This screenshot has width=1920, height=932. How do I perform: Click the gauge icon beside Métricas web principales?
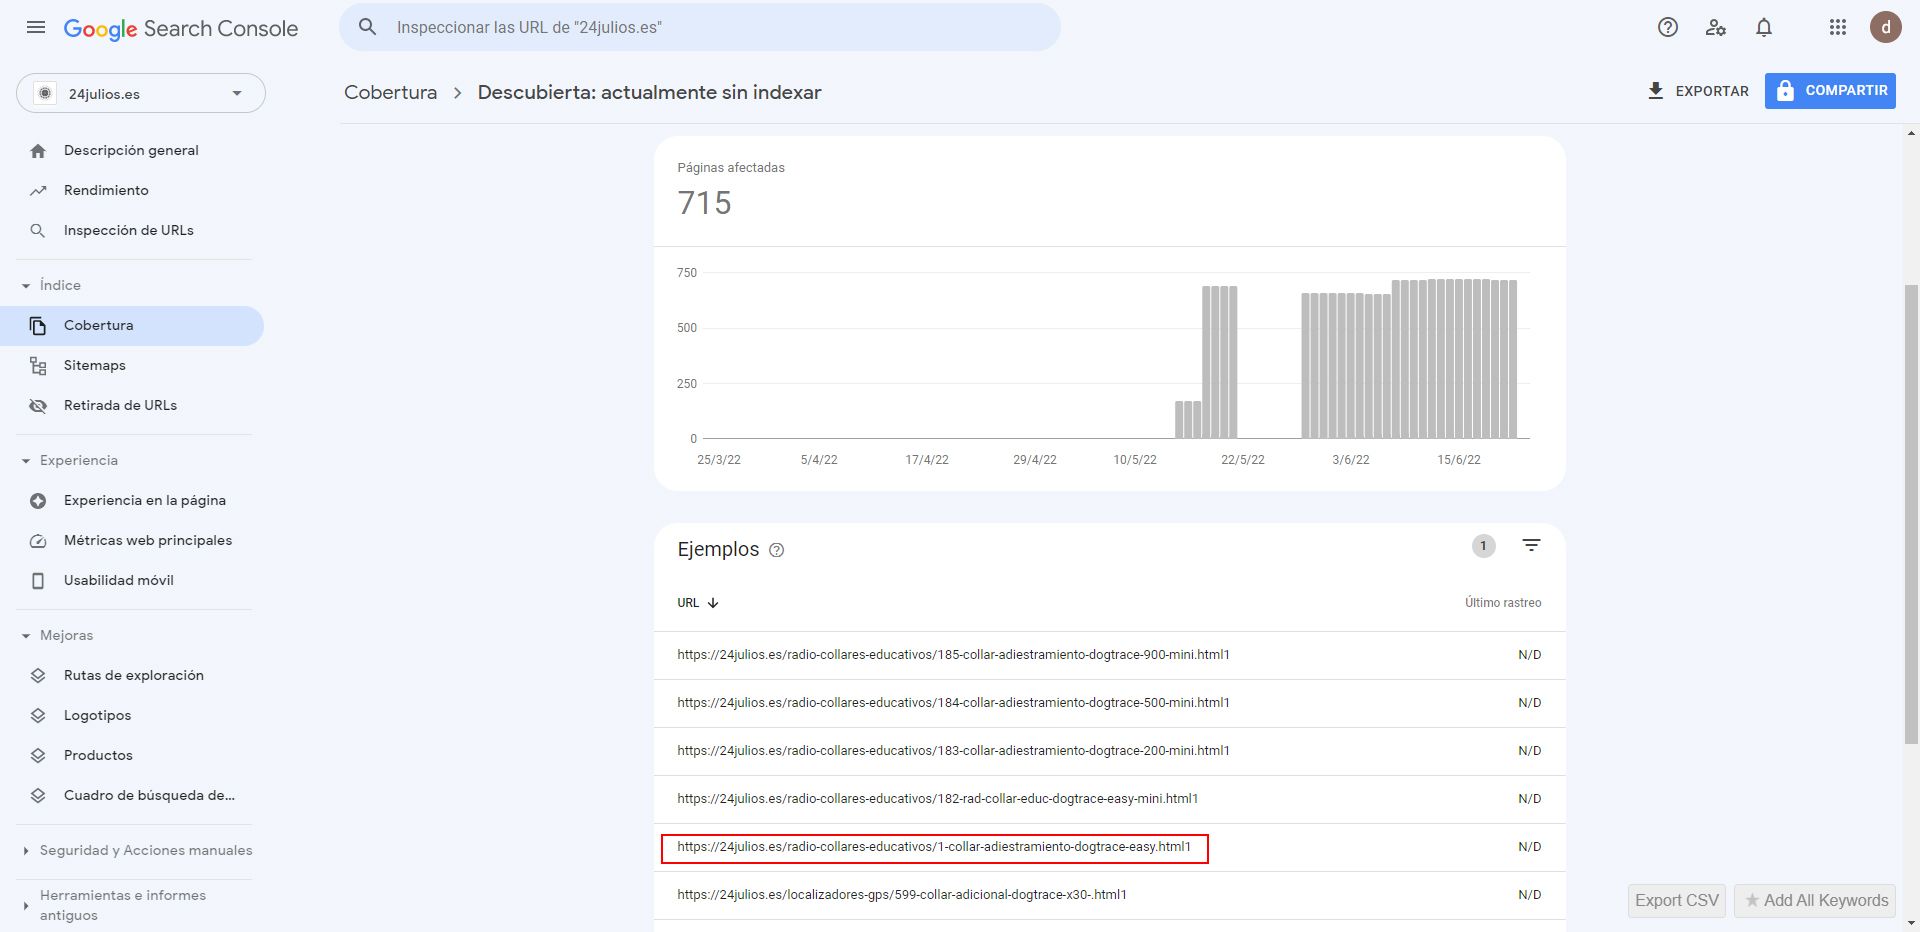pos(38,541)
